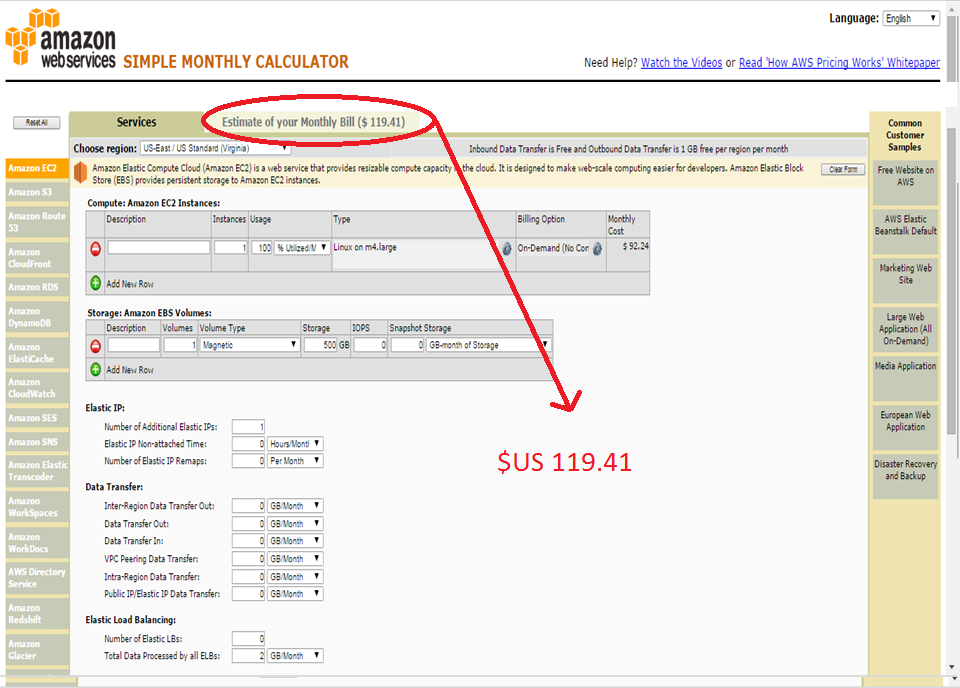The width and height of the screenshot is (960, 688).
Task: Select Amazon WorkDocs in the sidebar
Action: pos(37,543)
